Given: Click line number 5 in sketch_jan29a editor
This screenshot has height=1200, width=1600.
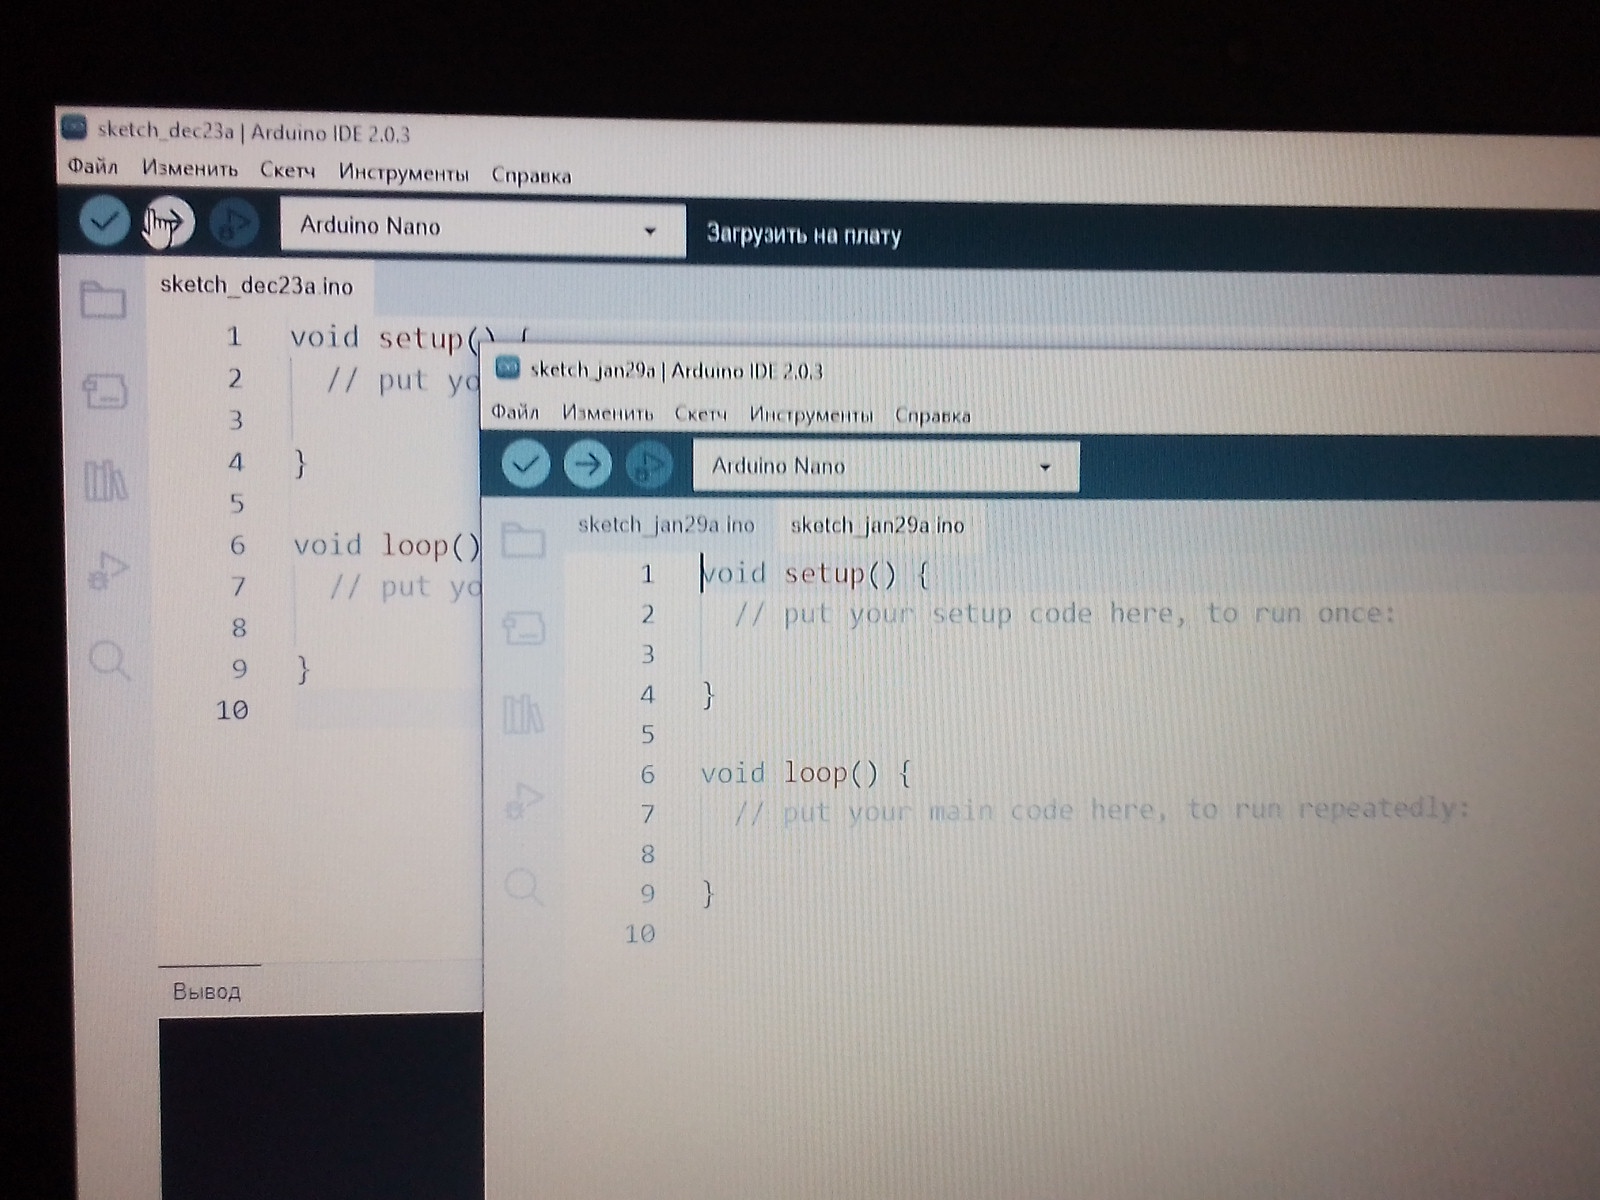Looking at the screenshot, I should click(648, 734).
